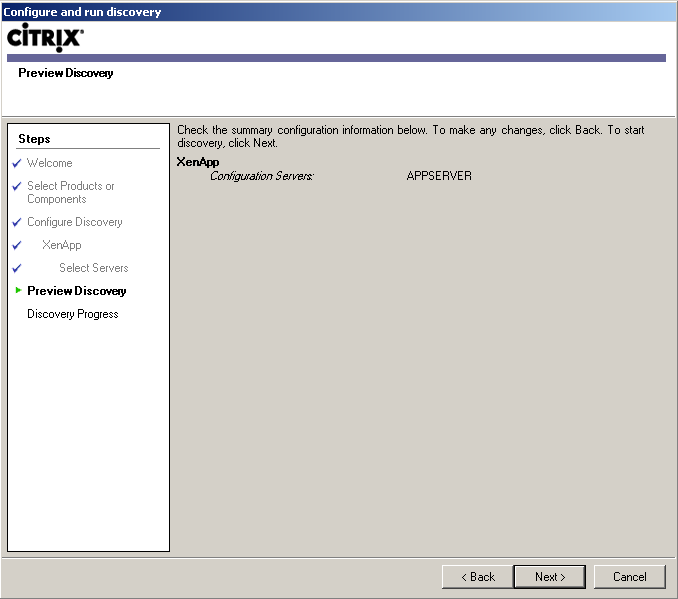Click the XenApp heading in summary
Screen dimensions: 678x599
(x=198, y=162)
